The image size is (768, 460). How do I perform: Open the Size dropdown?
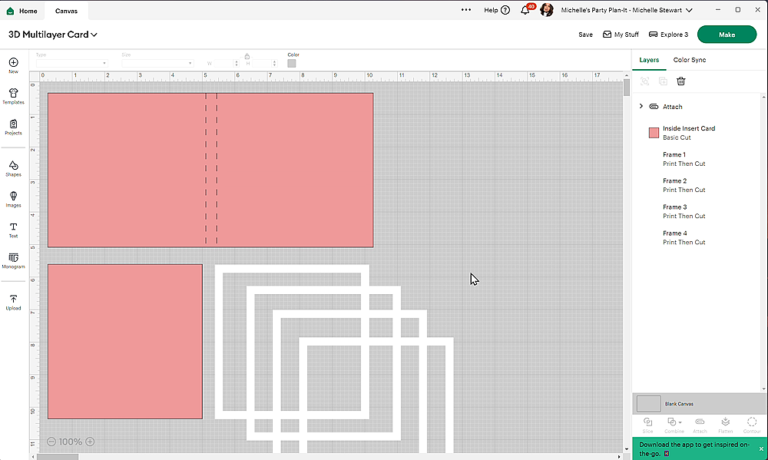click(x=157, y=63)
